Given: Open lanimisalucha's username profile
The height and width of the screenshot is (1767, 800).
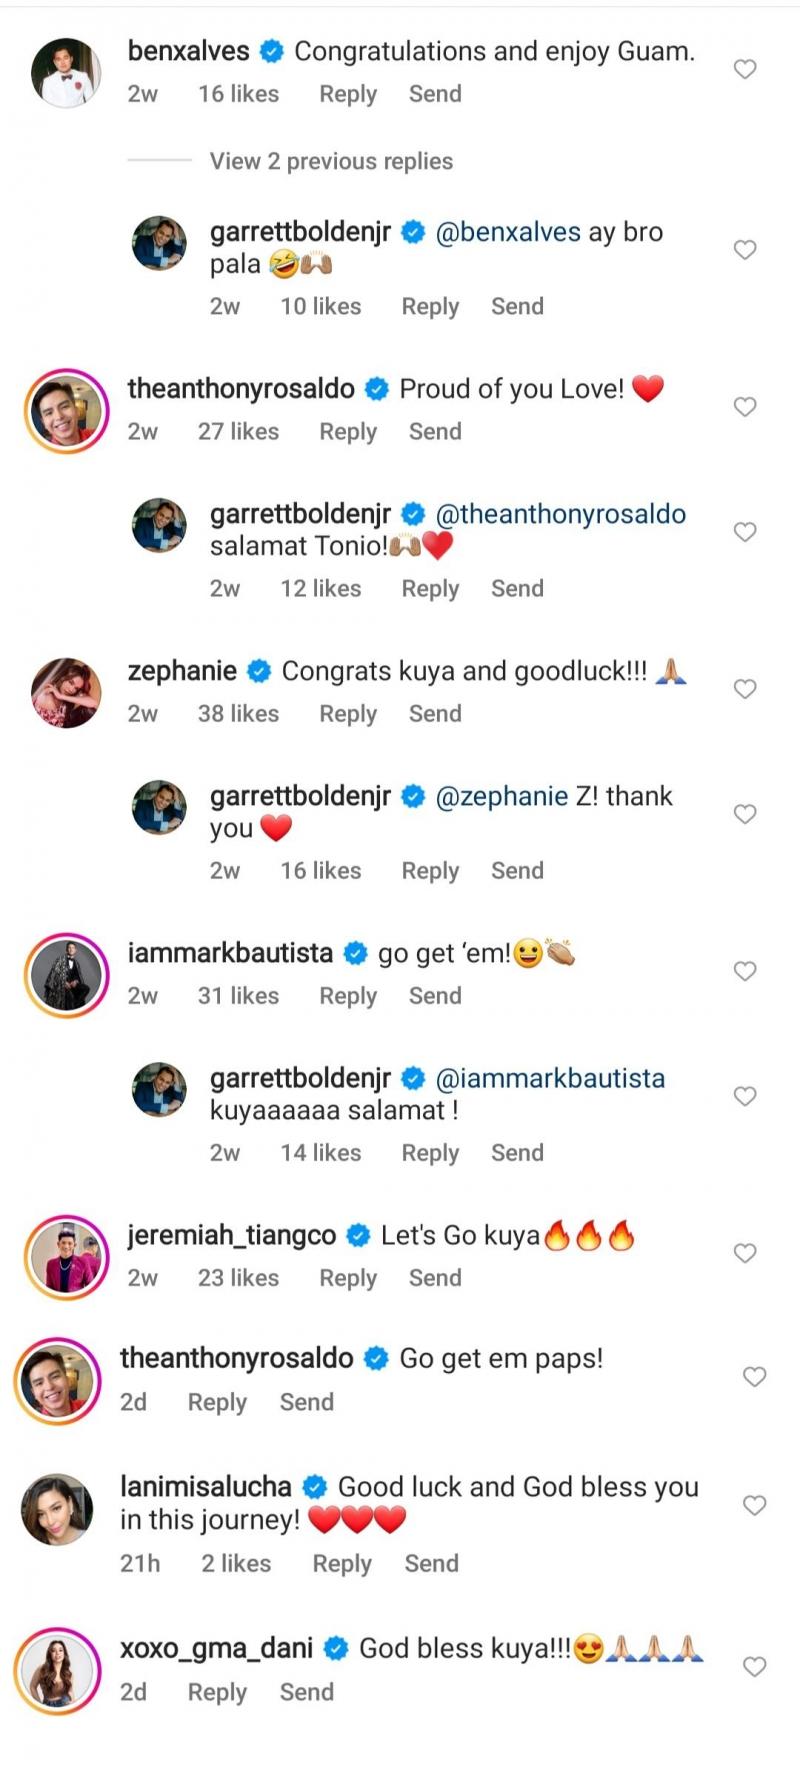Looking at the screenshot, I should coord(206,1487).
